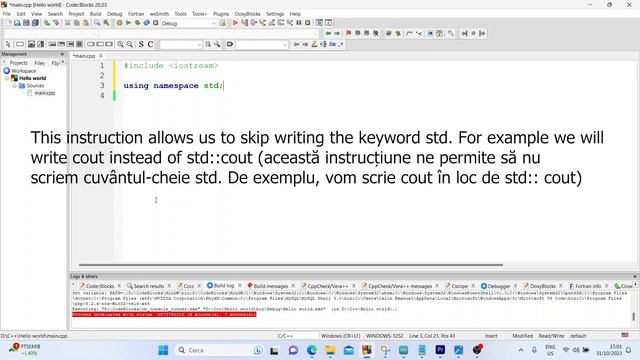The width and height of the screenshot is (640, 360).
Task: Click the WINDOWS-1252 encoding status entry
Action: pyautogui.click(x=384, y=336)
